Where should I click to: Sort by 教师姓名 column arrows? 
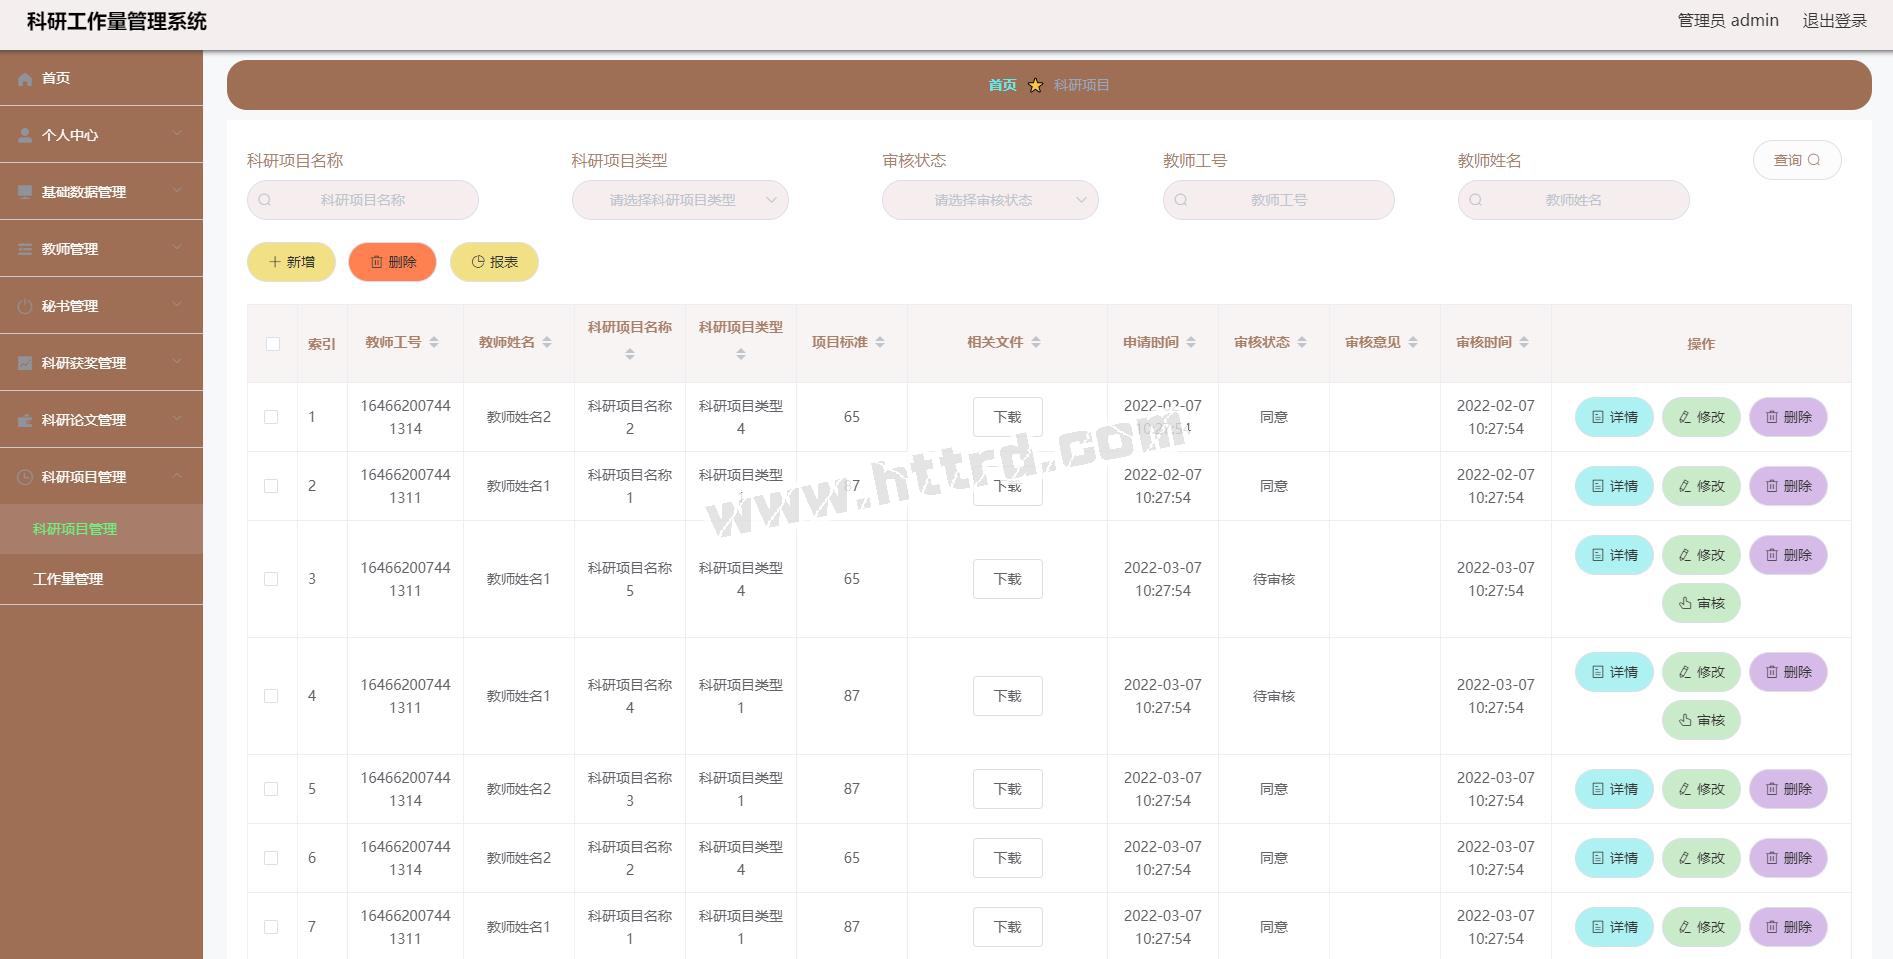[547, 342]
